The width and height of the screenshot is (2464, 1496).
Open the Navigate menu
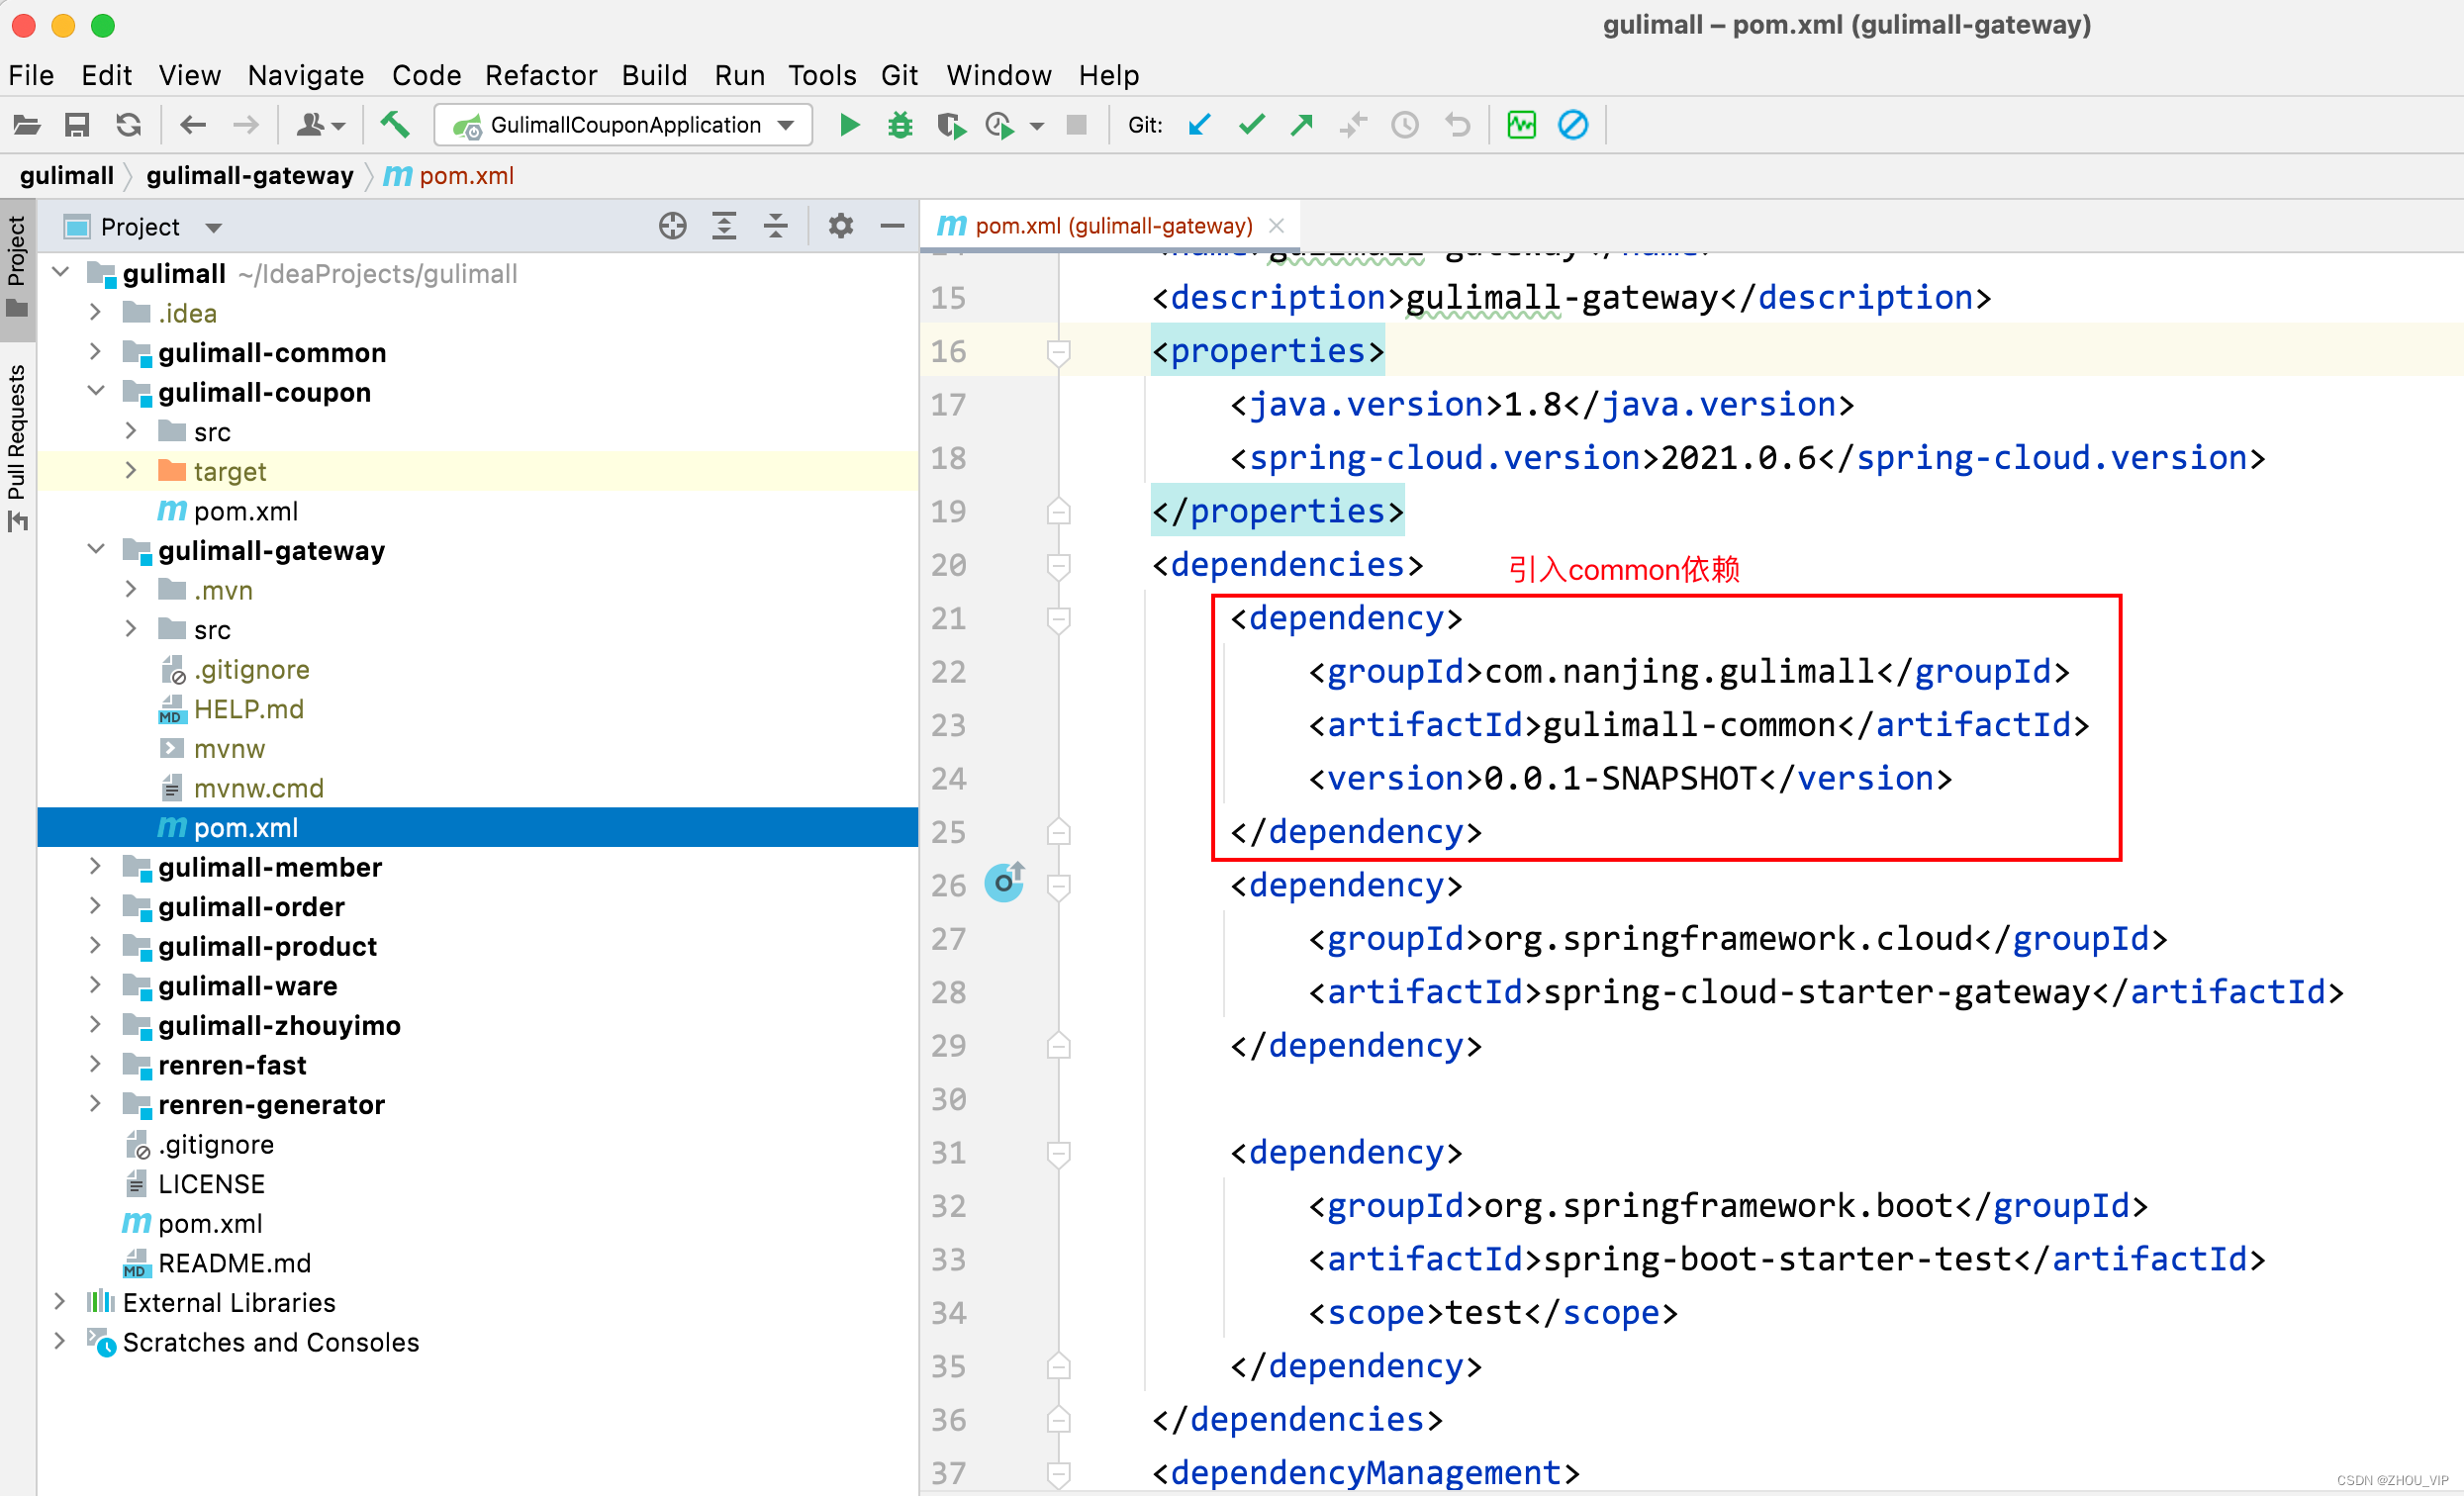305,75
